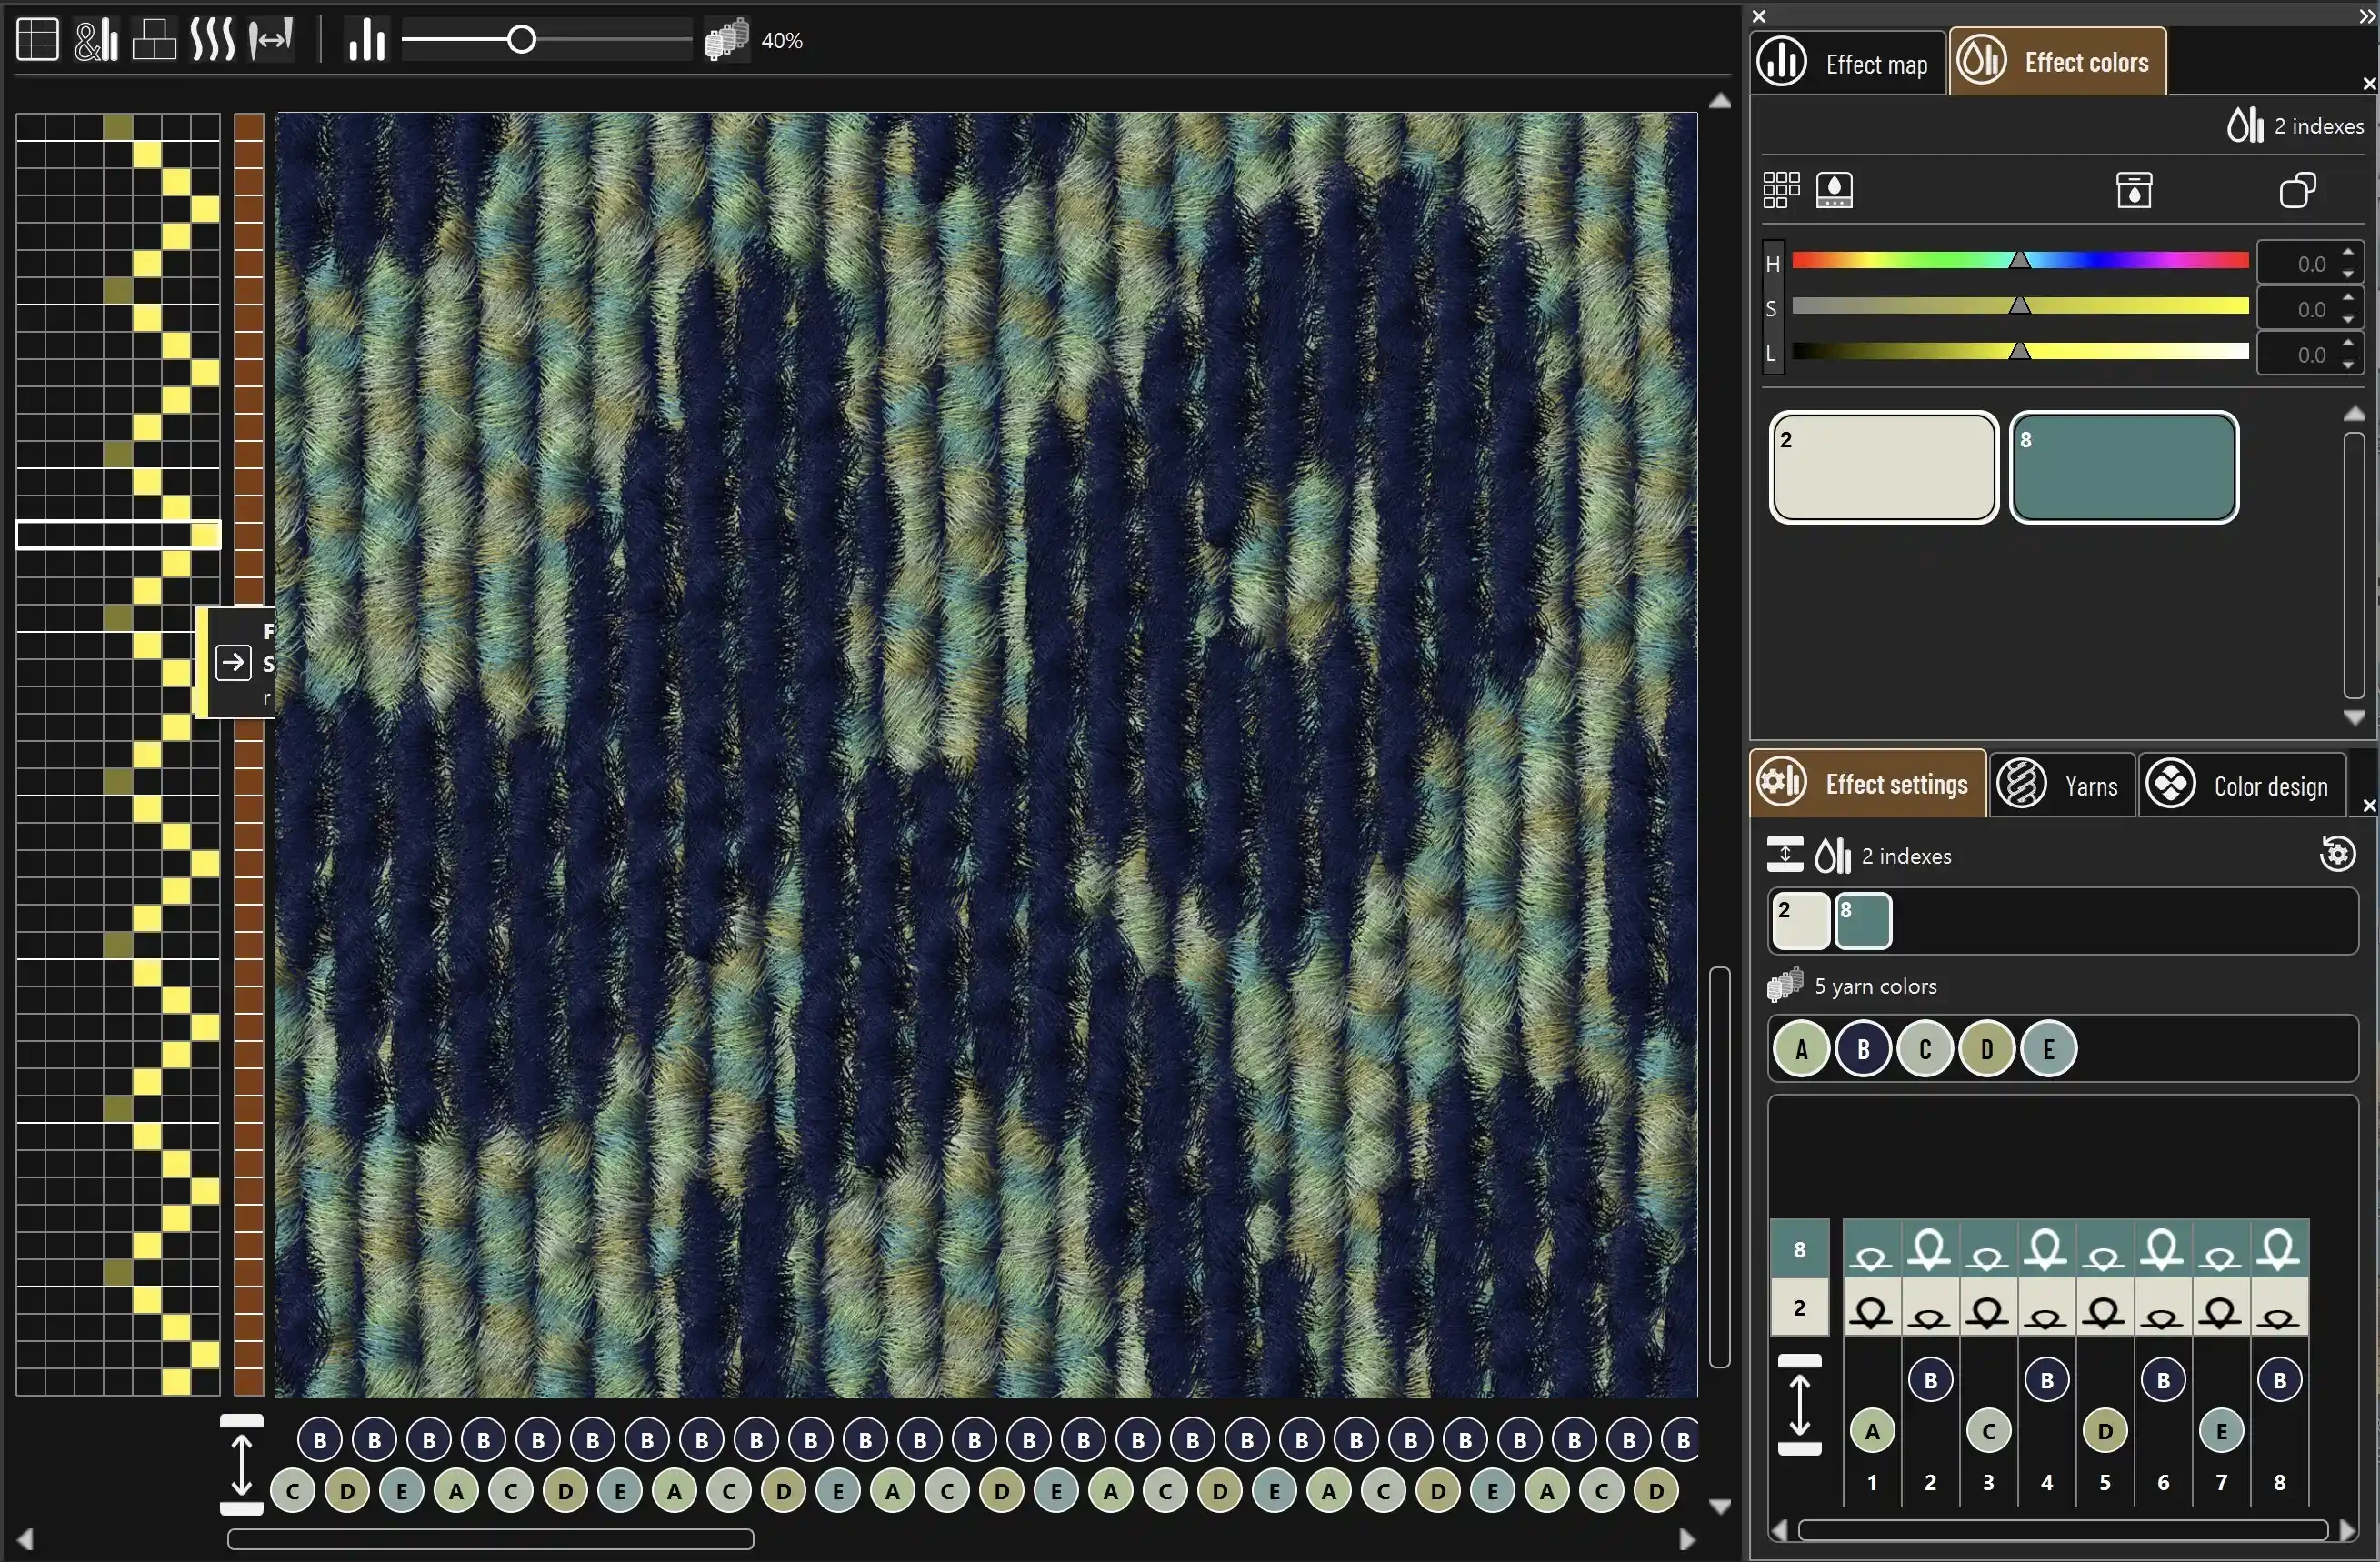This screenshot has width=2380, height=1562.
Task: Click the yarn and effect bars toolbar icon
Action: [97, 40]
